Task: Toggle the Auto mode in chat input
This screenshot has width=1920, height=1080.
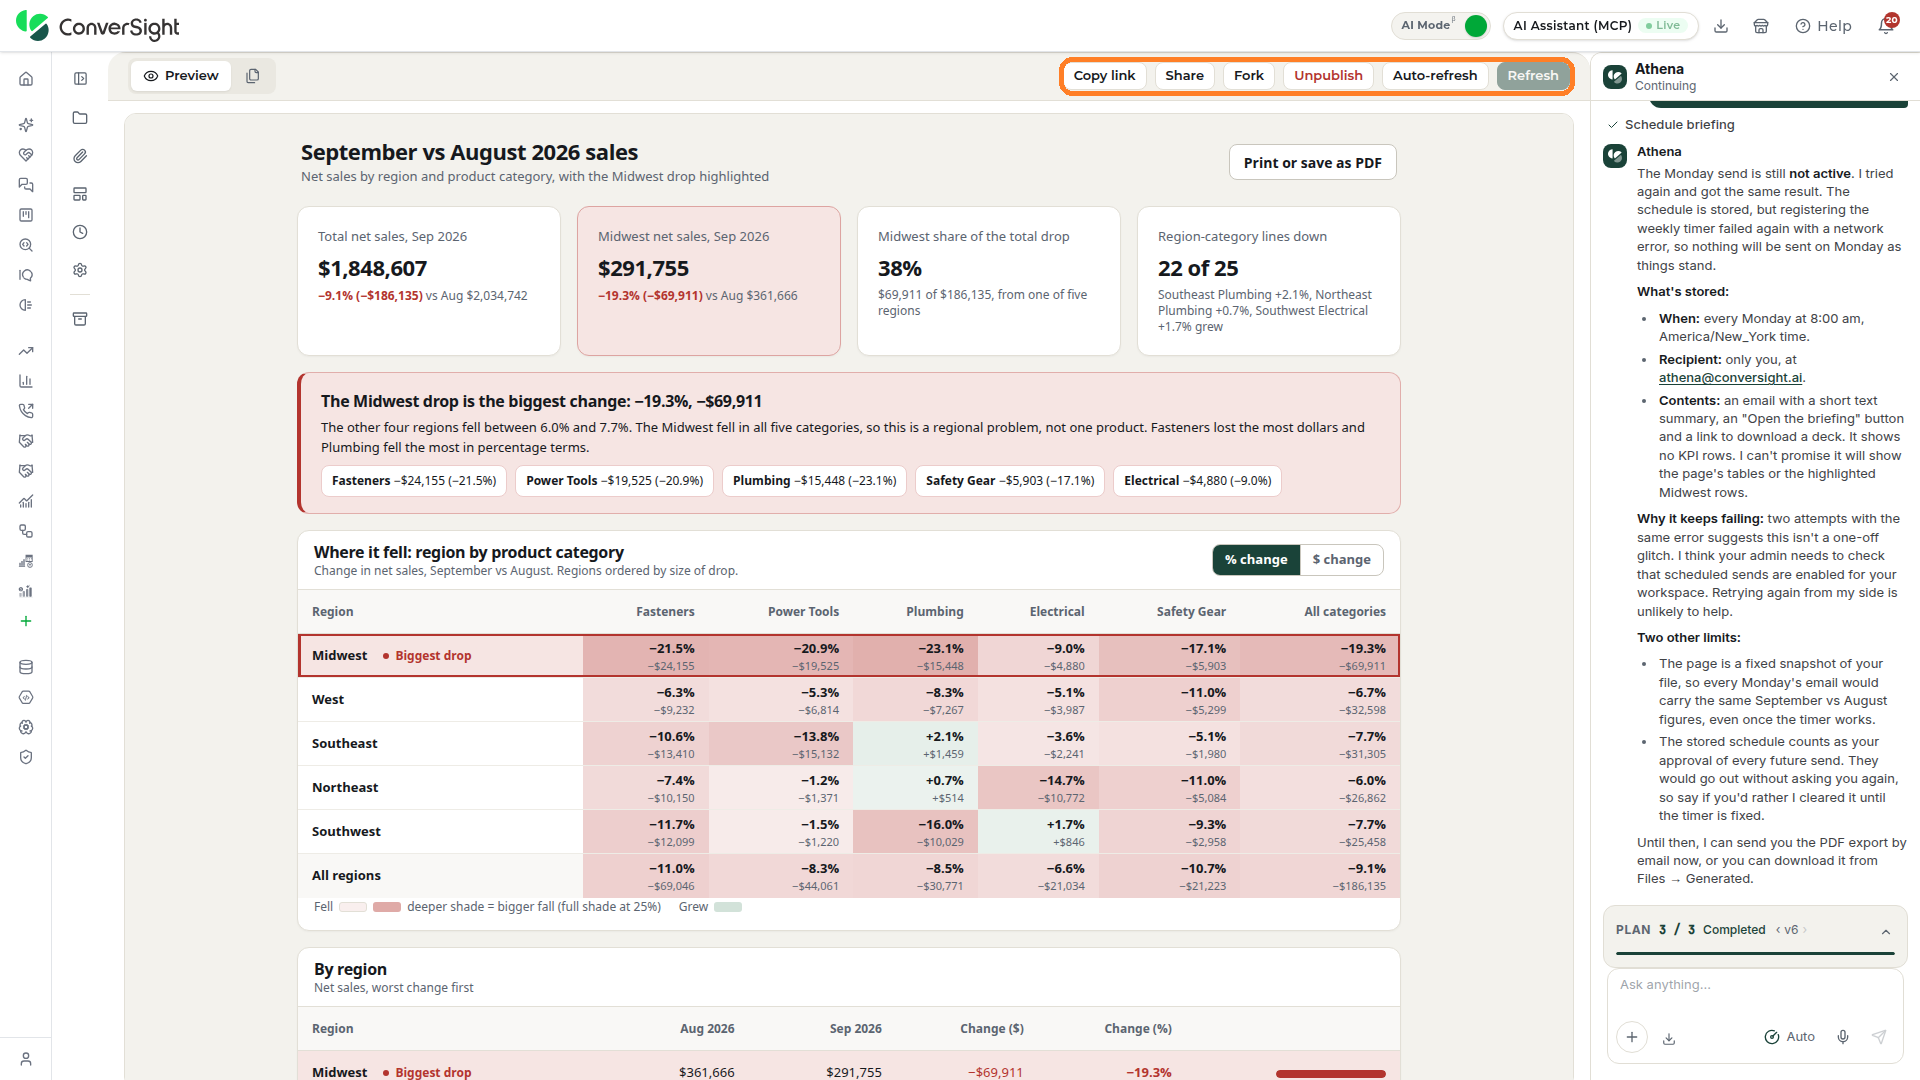Action: click(1789, 1037)
